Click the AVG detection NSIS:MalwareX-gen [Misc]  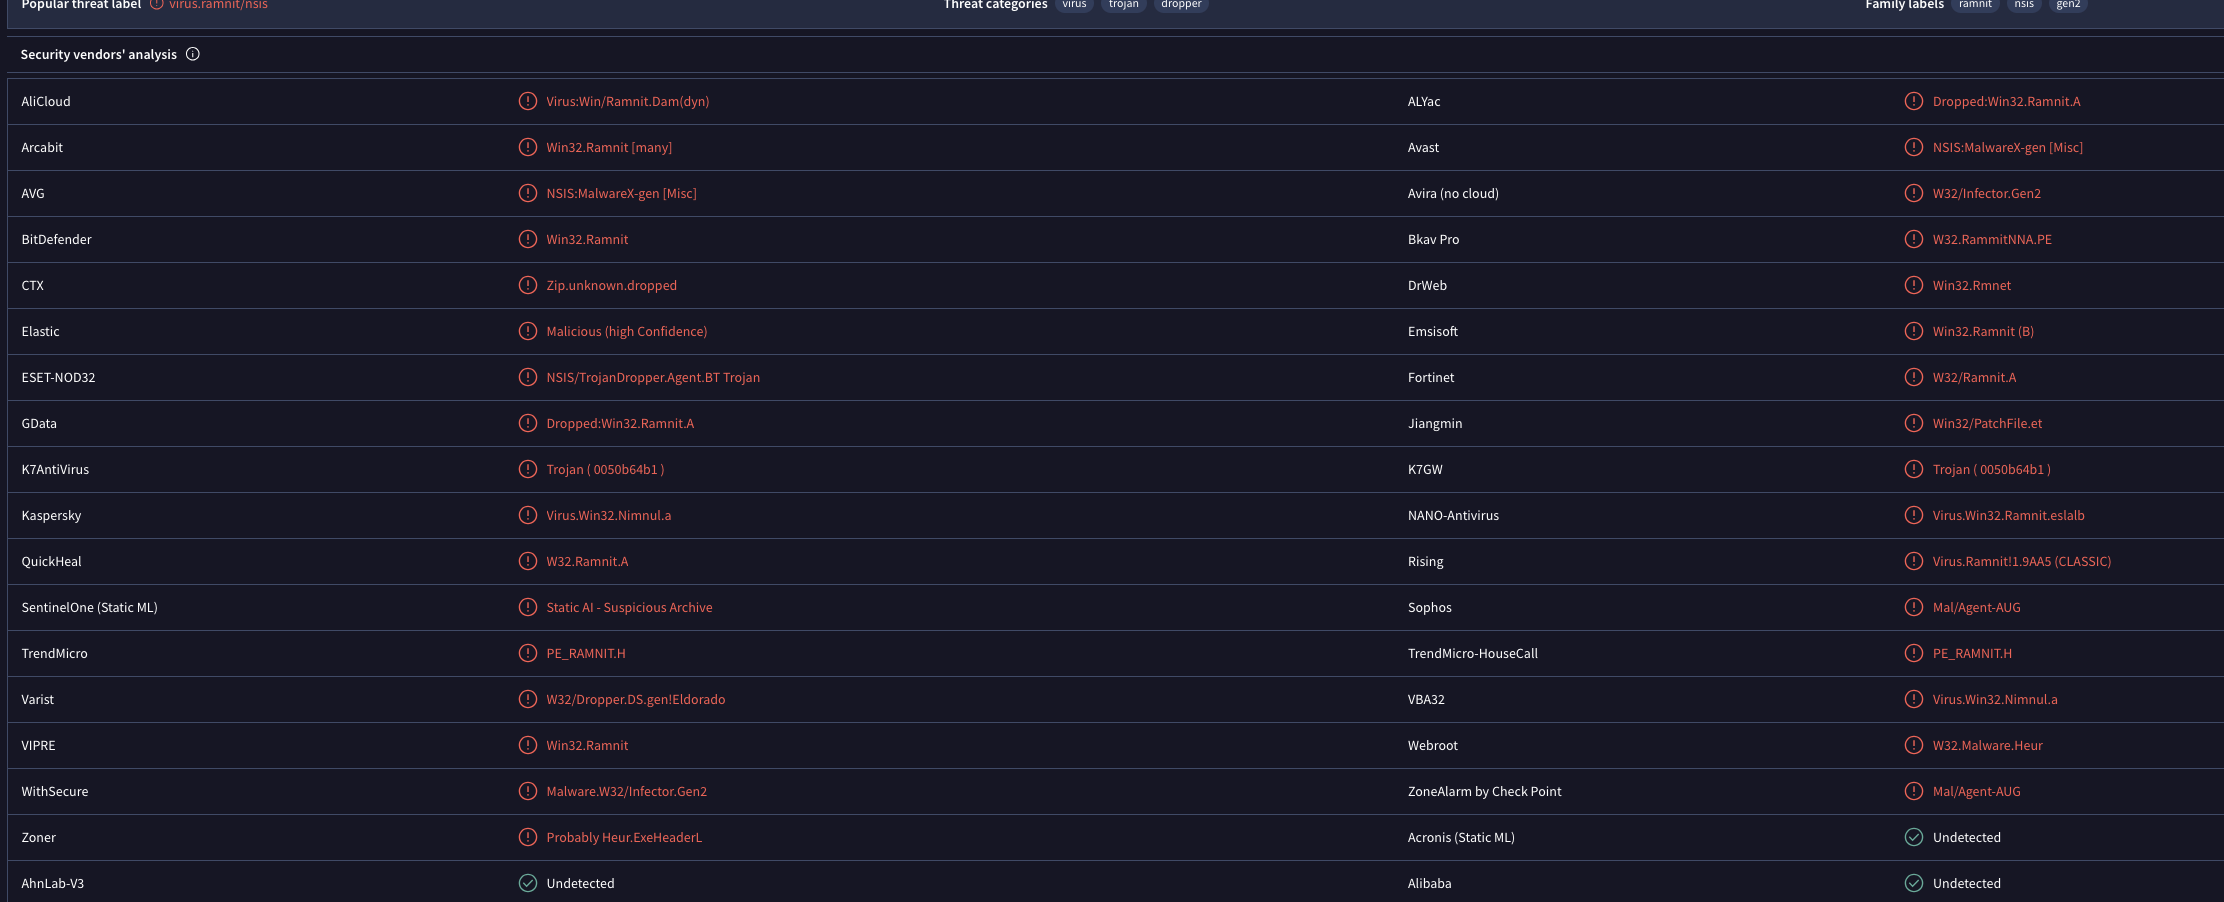(621, 193)
